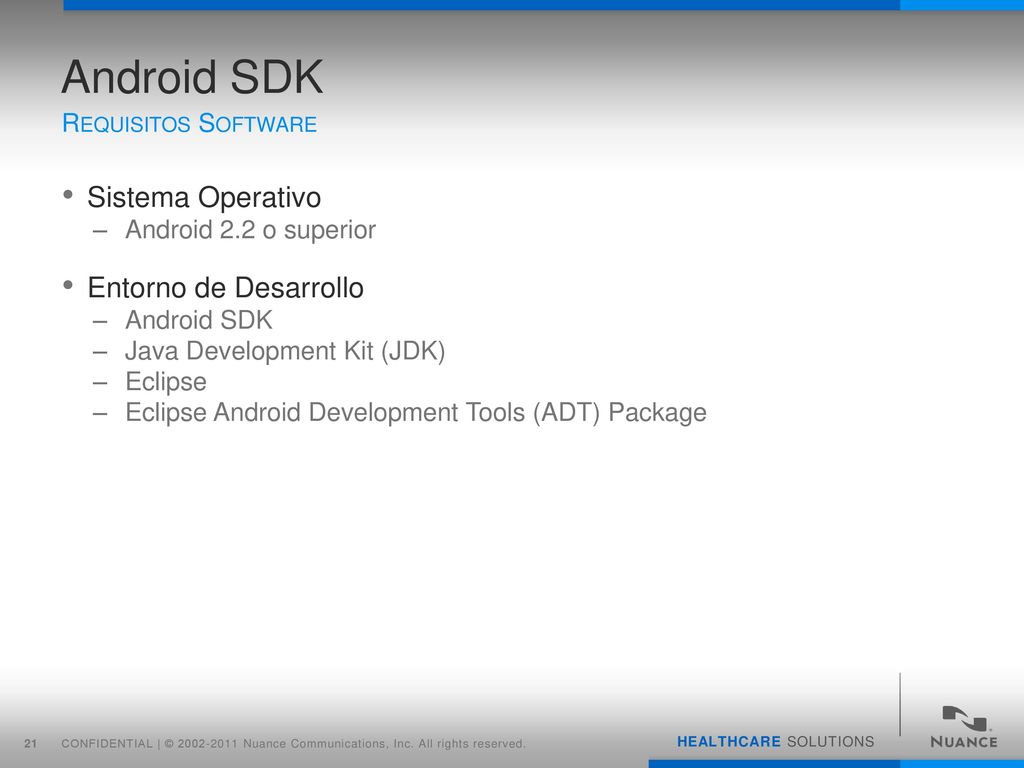Select the "Entorno de Desarrollo" bullet

[x=225, y=287]
